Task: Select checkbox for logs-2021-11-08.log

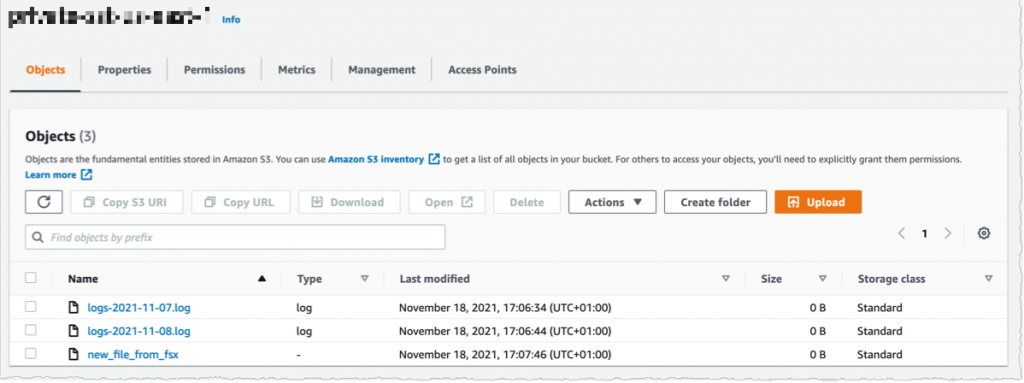Action: coord(31,331)
